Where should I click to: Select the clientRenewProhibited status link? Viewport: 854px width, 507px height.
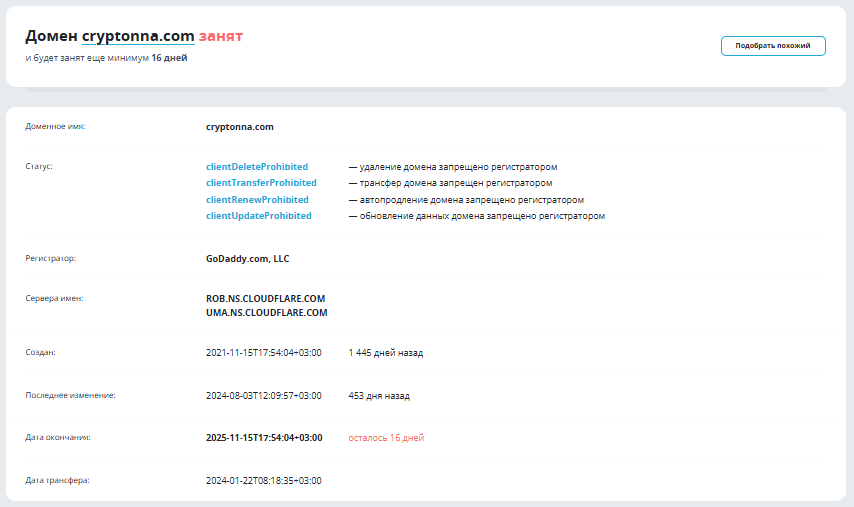(257, 200)
